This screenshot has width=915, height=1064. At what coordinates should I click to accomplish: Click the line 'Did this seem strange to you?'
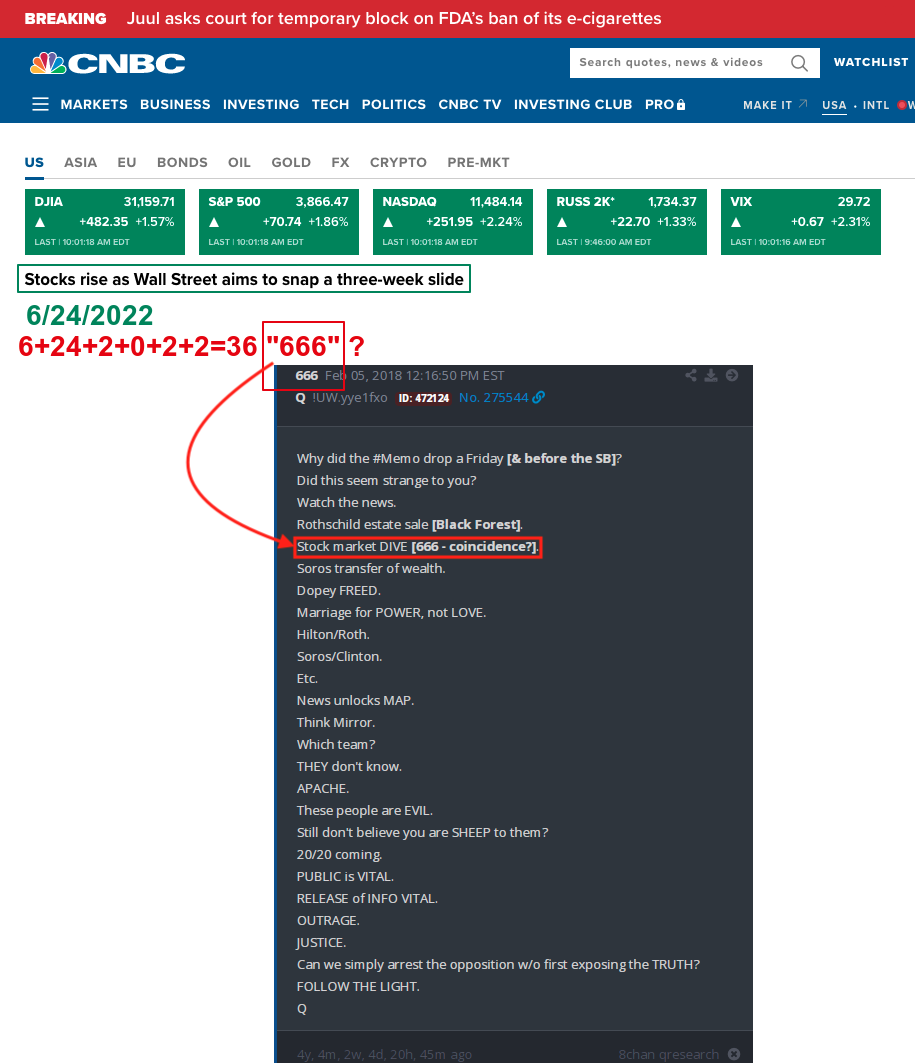[x=386, y=480]
